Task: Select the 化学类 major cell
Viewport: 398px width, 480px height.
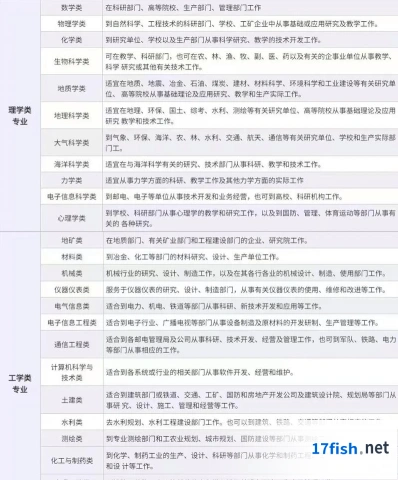Action: pyautogui.click(x=72, y=40)
